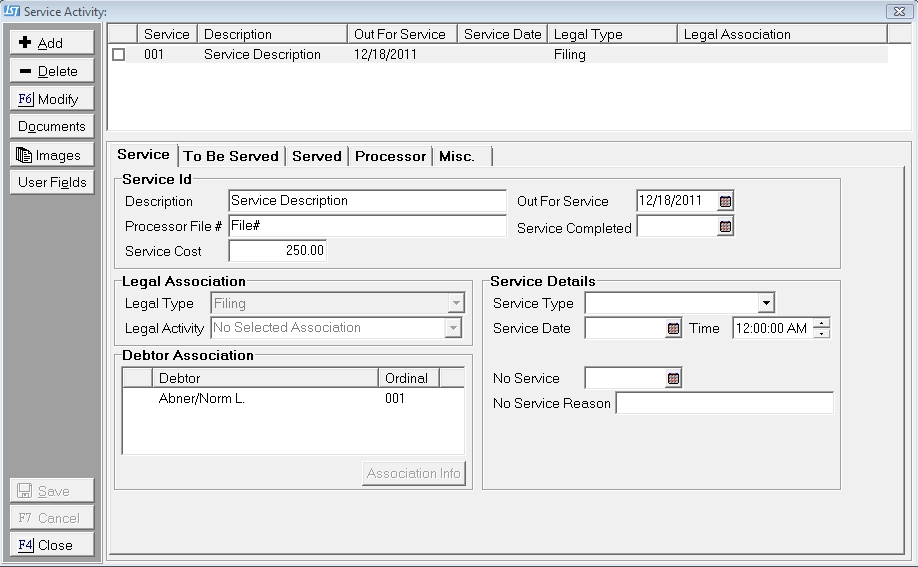Open the No Service calendar picker
This screenshot has height=567, width=918.
[673, 378]
